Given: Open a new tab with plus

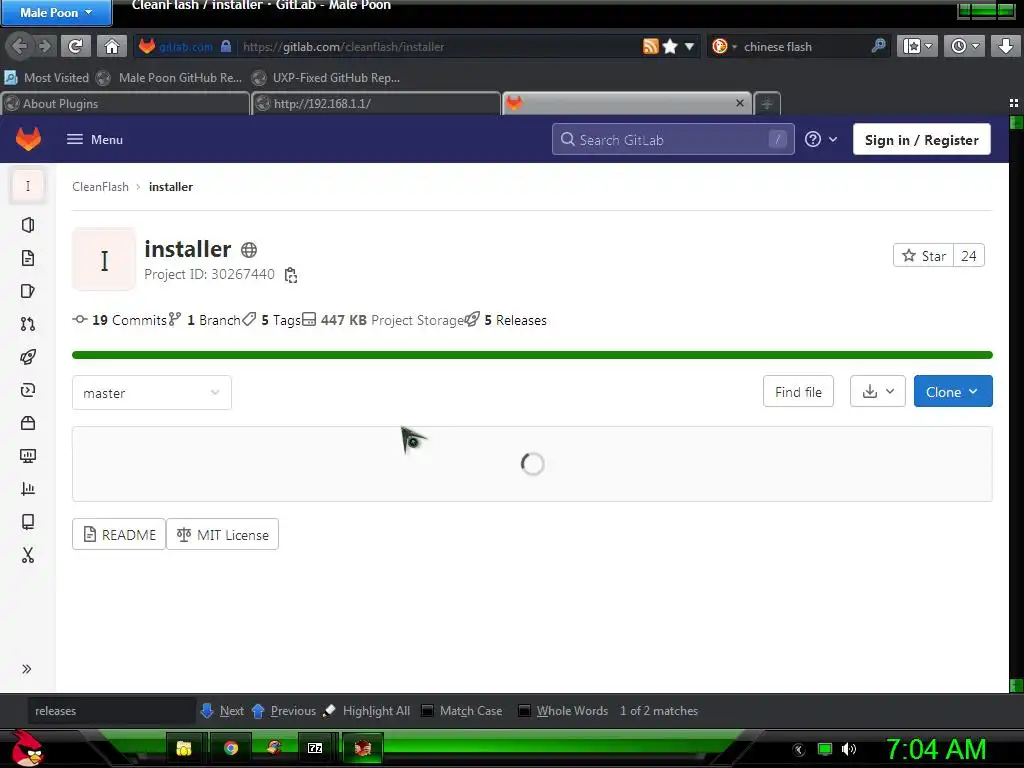Looking at the screenshot, I should (767, 104).
